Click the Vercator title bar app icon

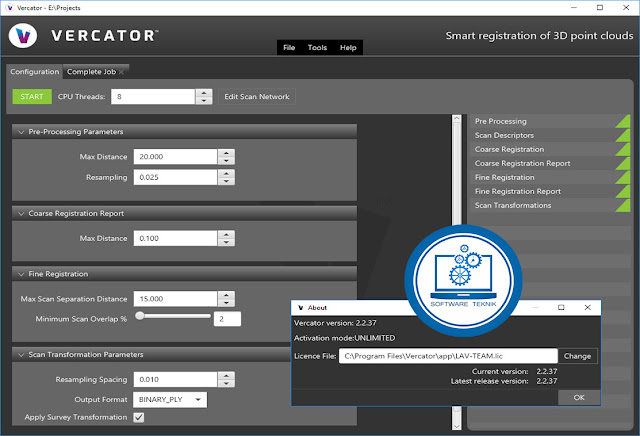[10, 8]
